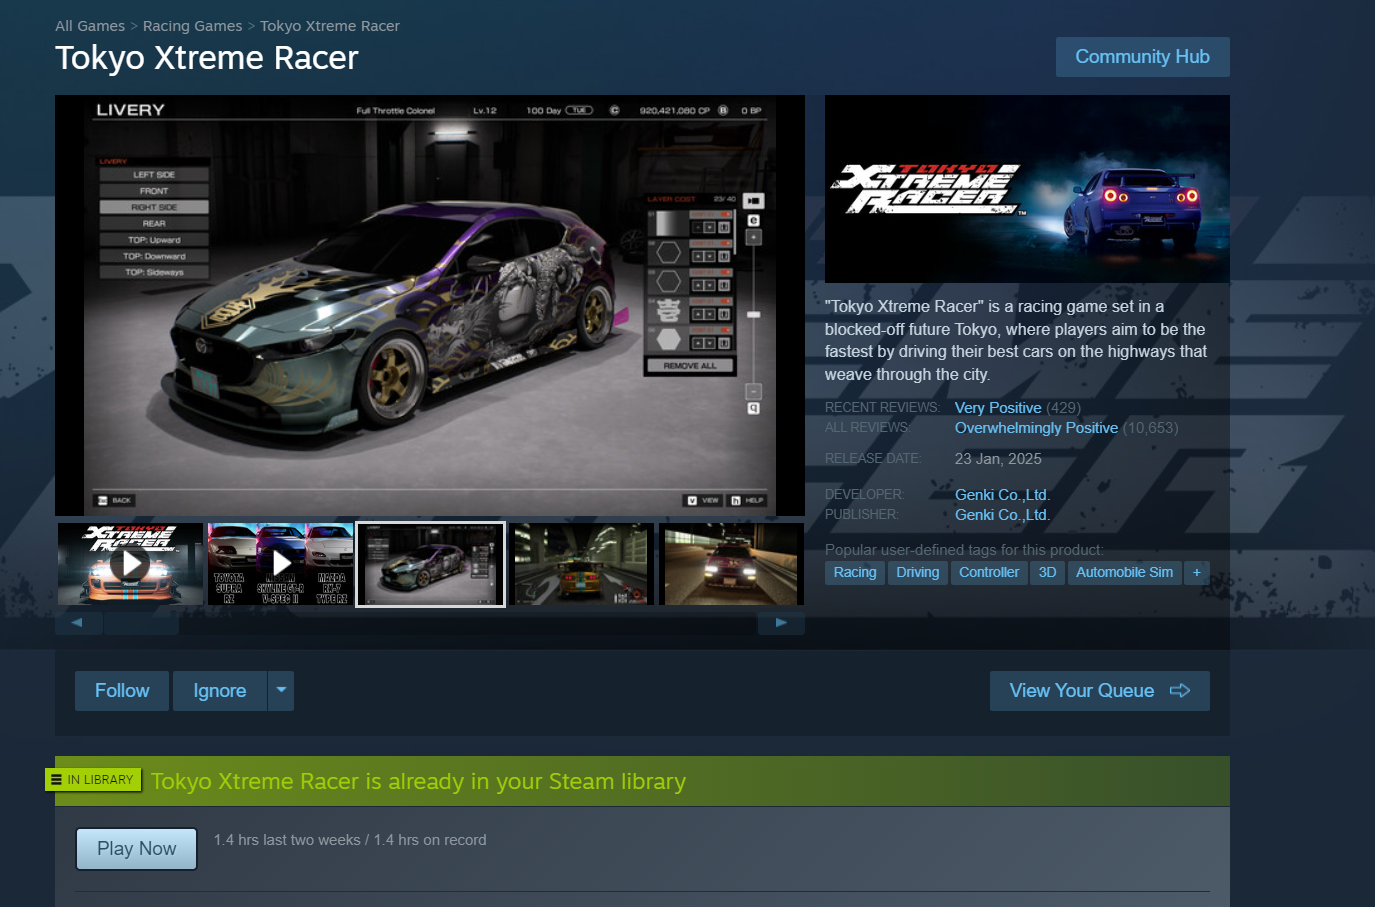Select the Racing tag
Screen dimensions: 1375x907
855,573
